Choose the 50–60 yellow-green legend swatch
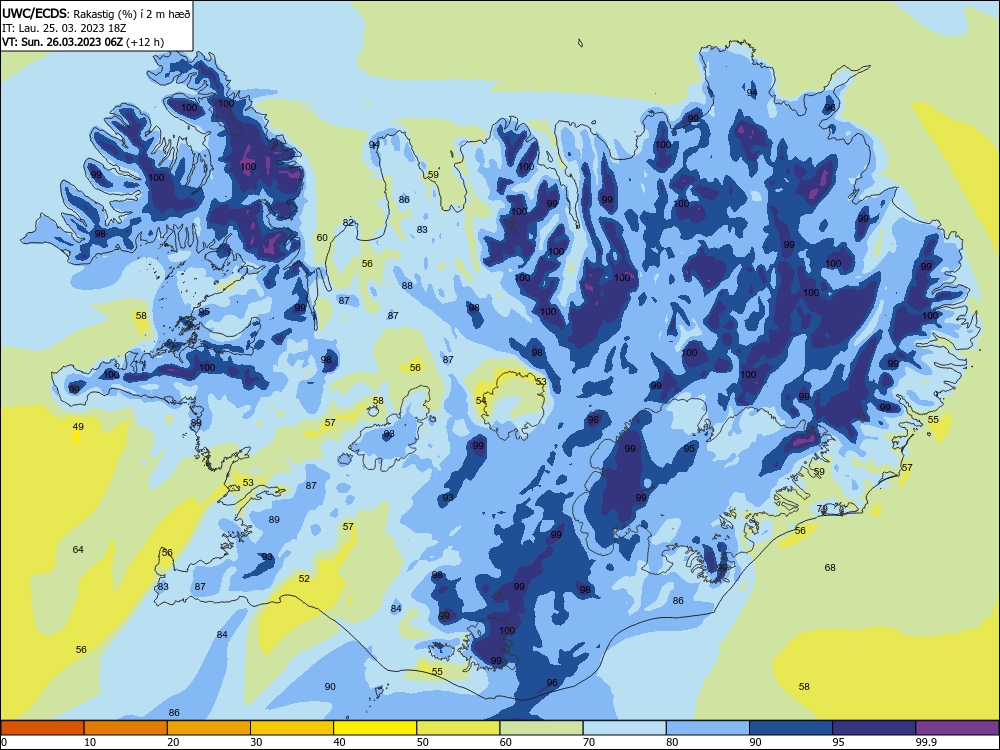Image resolution: width=1000 pixels, height=750 pixels. point(458,728)
